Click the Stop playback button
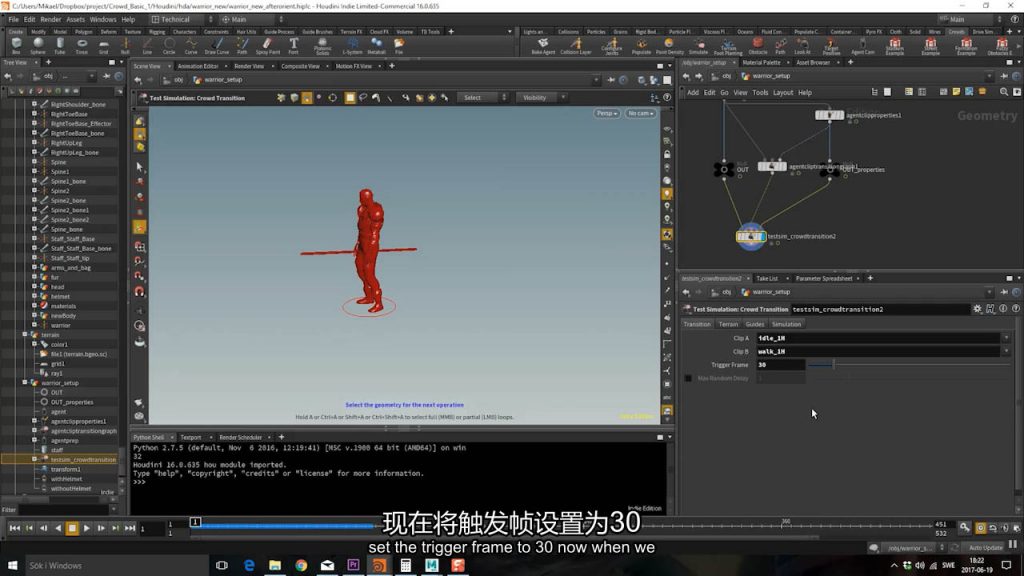 click(72, 528)
